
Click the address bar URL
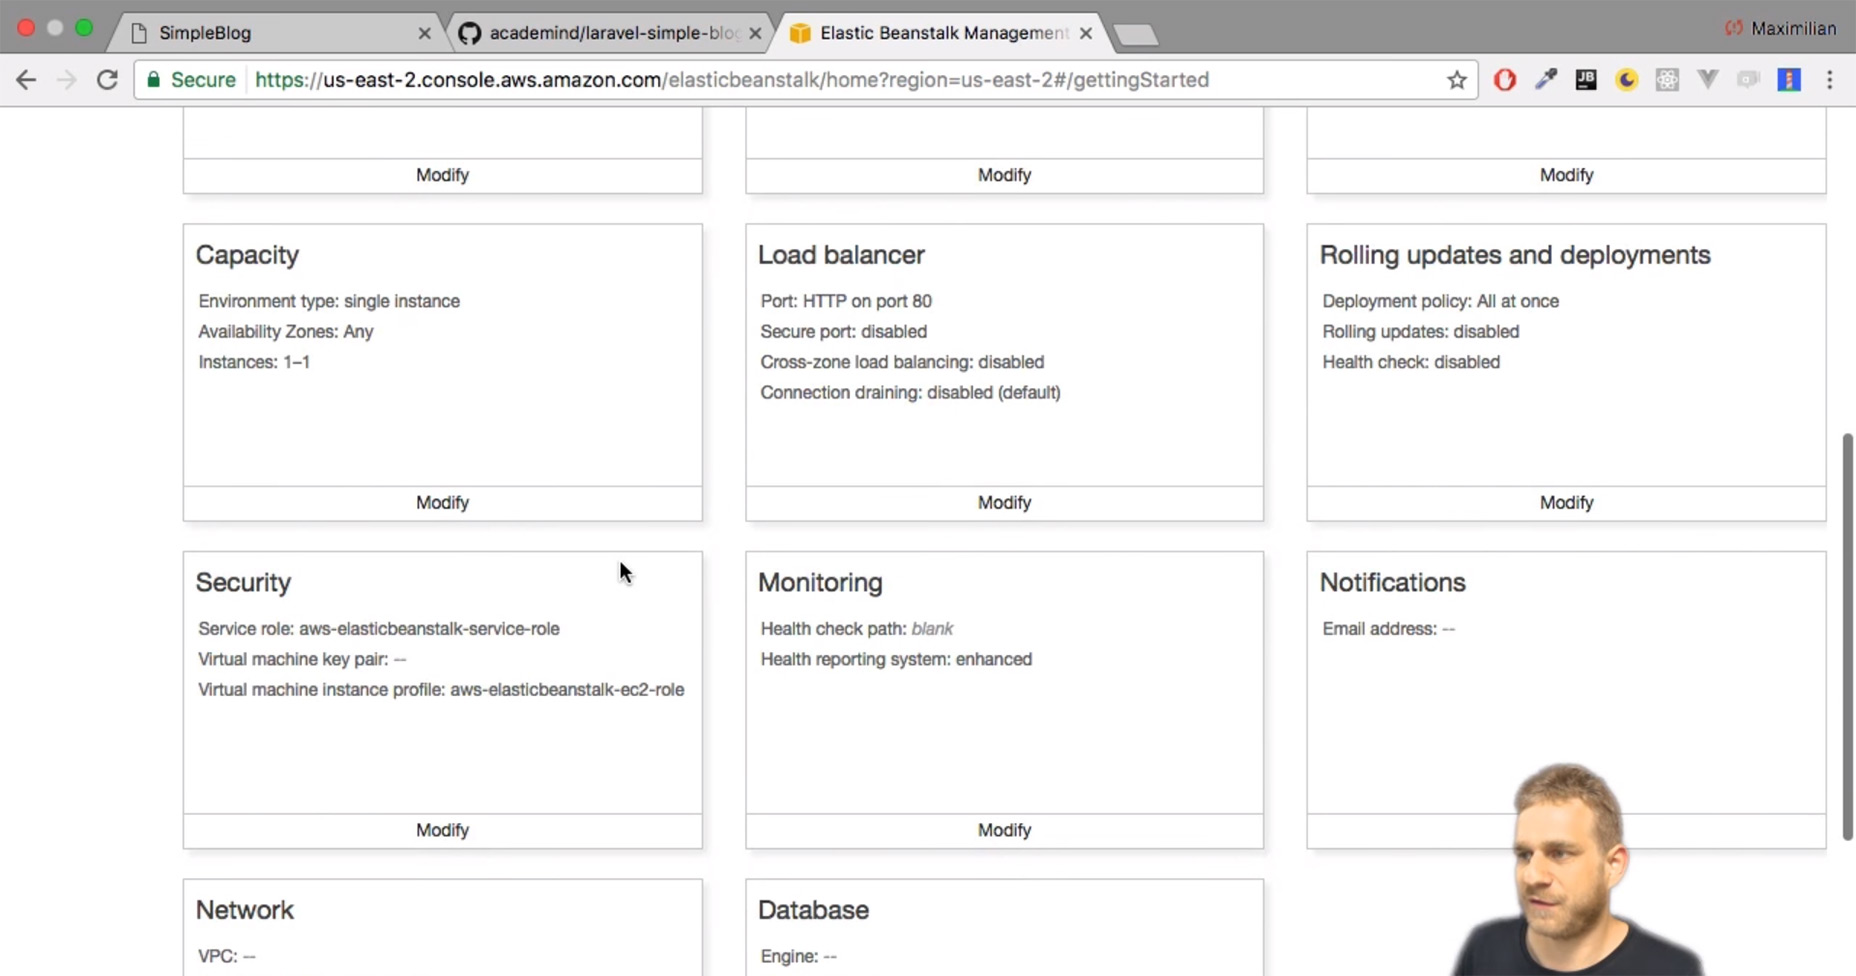click(x=731, y=80)
